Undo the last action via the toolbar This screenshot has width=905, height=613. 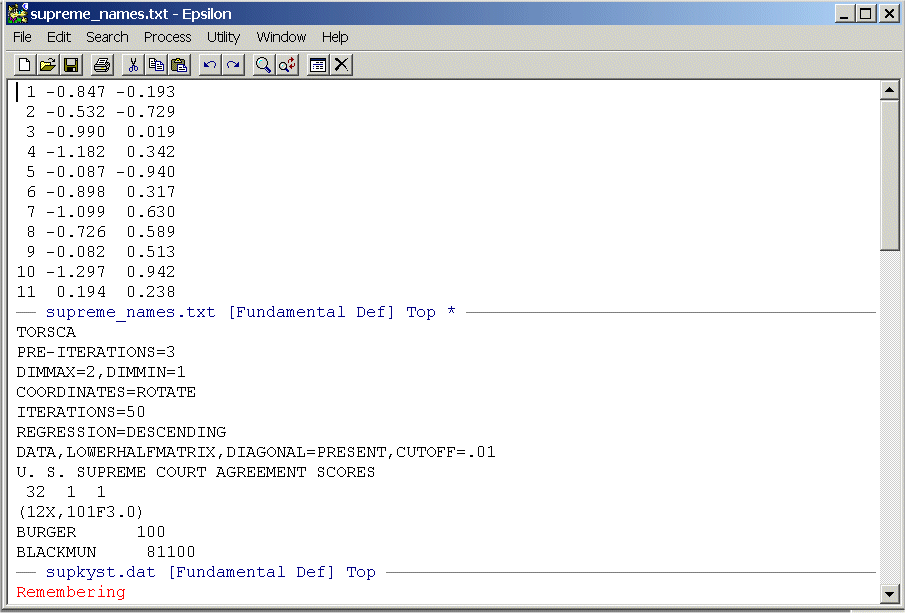point(209,65)
